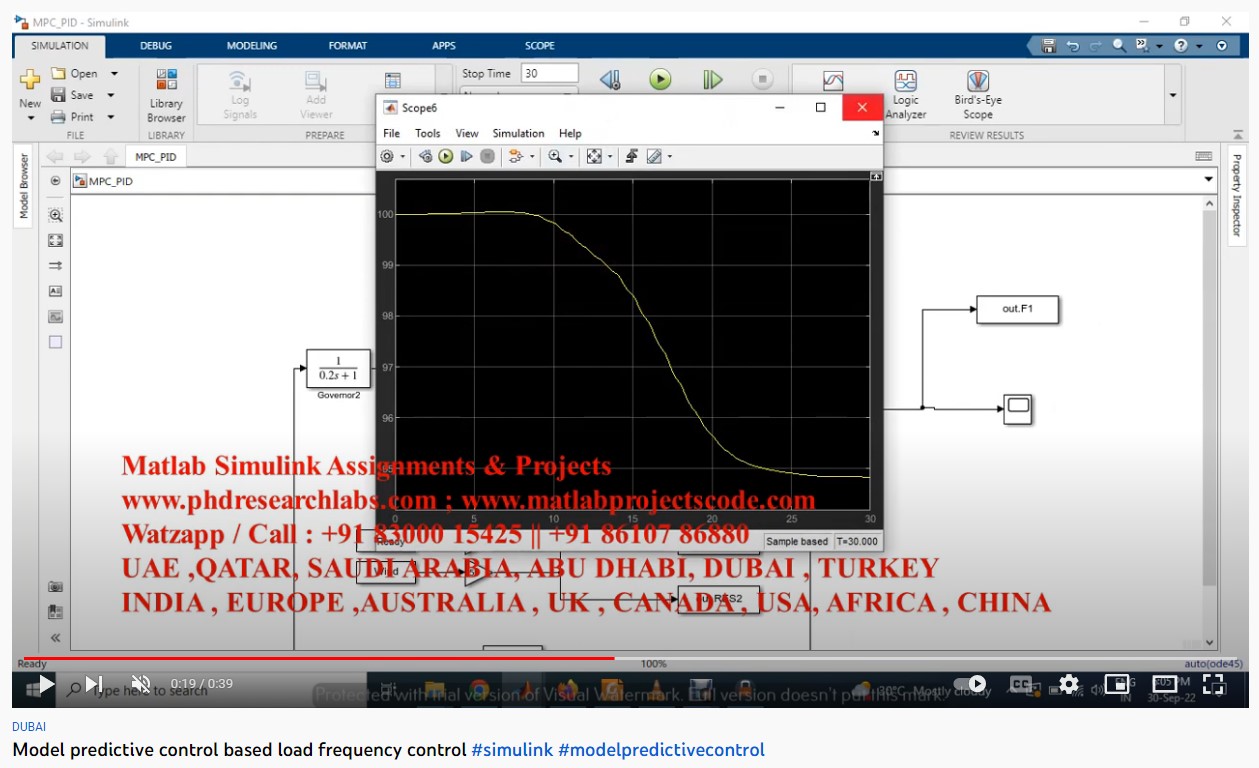
Task: Toggle video mute speaker icon
Action: click(141, 685)
